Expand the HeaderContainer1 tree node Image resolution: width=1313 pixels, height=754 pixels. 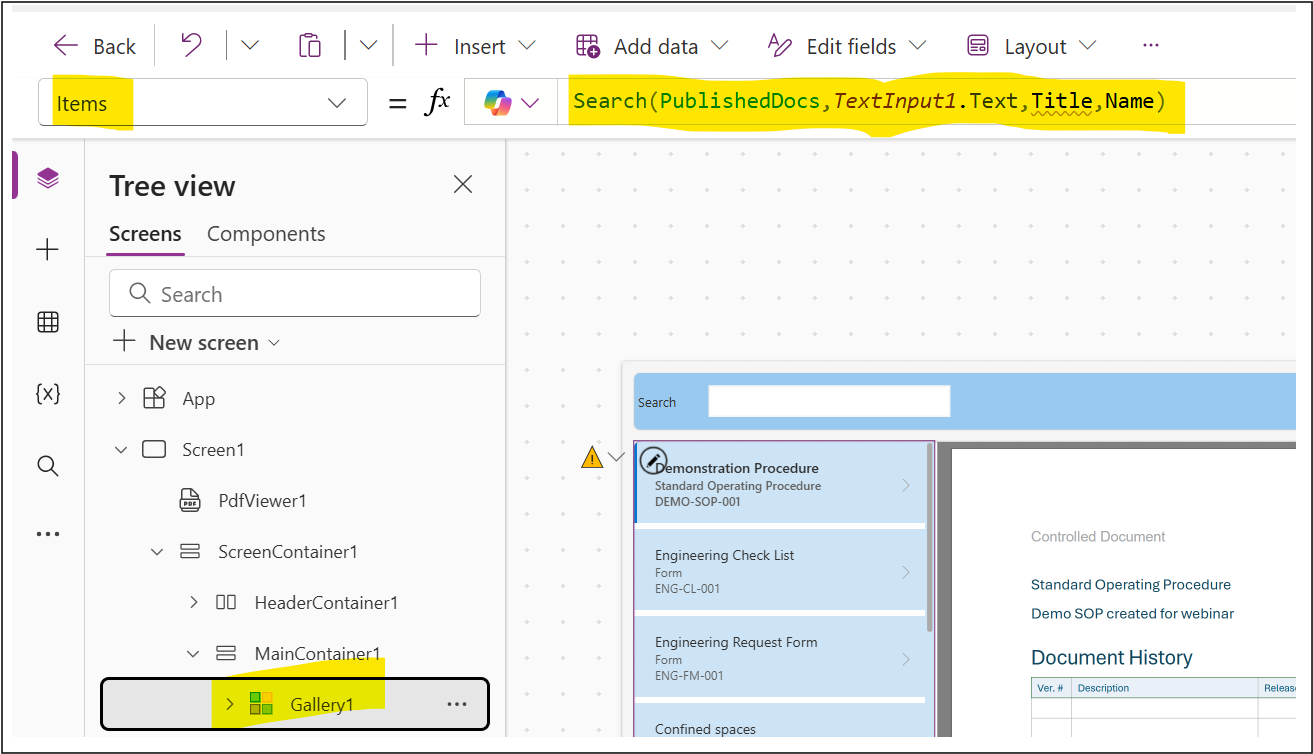coord(194,603)
